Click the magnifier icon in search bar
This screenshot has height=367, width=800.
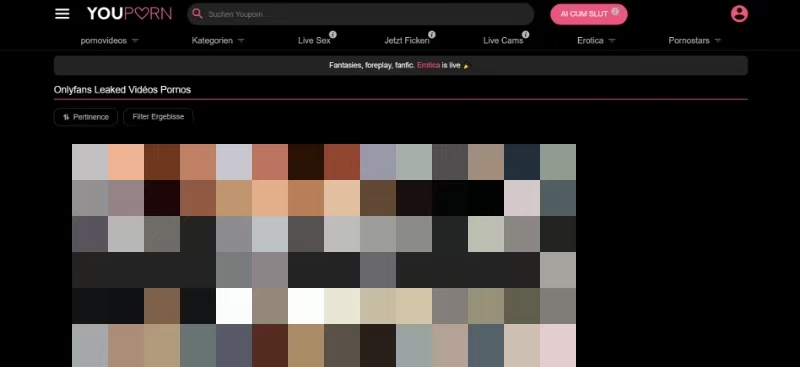pos(197,14)
